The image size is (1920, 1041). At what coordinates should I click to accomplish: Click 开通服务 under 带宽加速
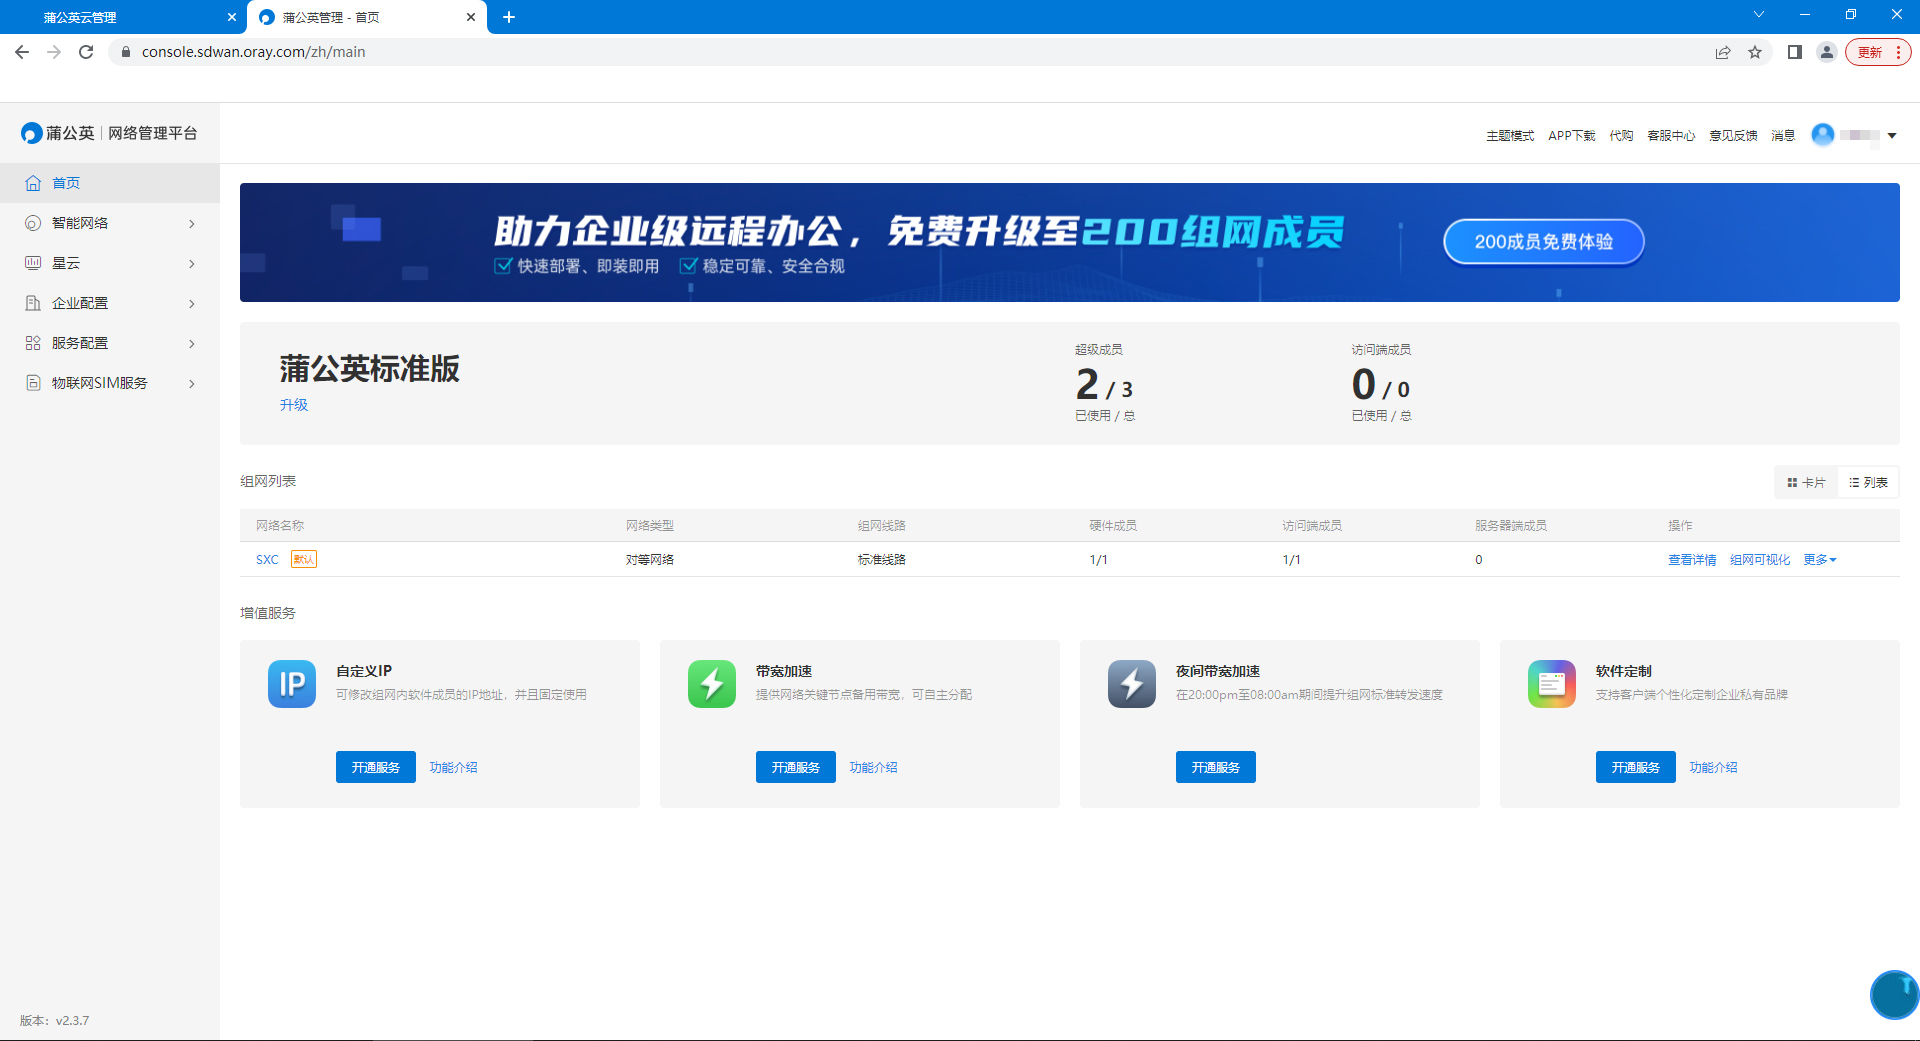795,767
